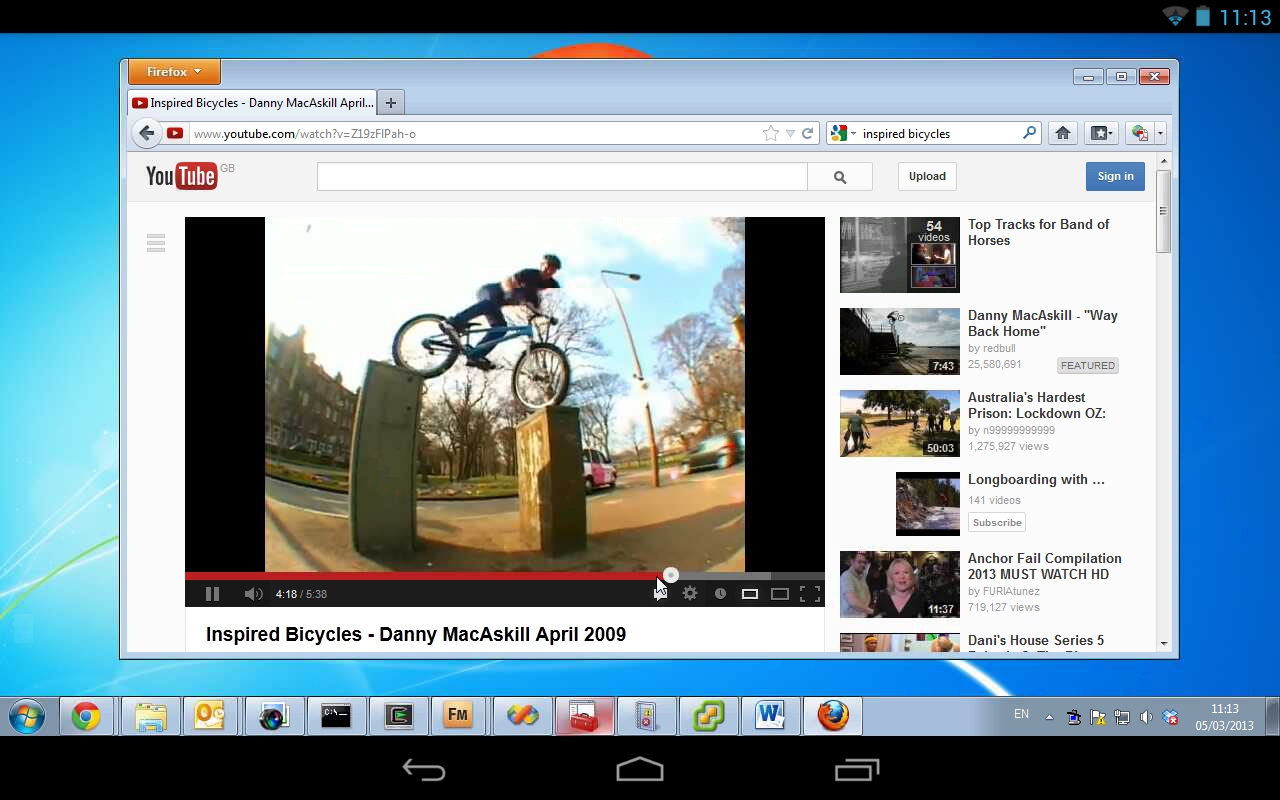The image size is (1280, 800).
Task: Switch to Firefox on the taskbar
Action: (x=832, y=716)
